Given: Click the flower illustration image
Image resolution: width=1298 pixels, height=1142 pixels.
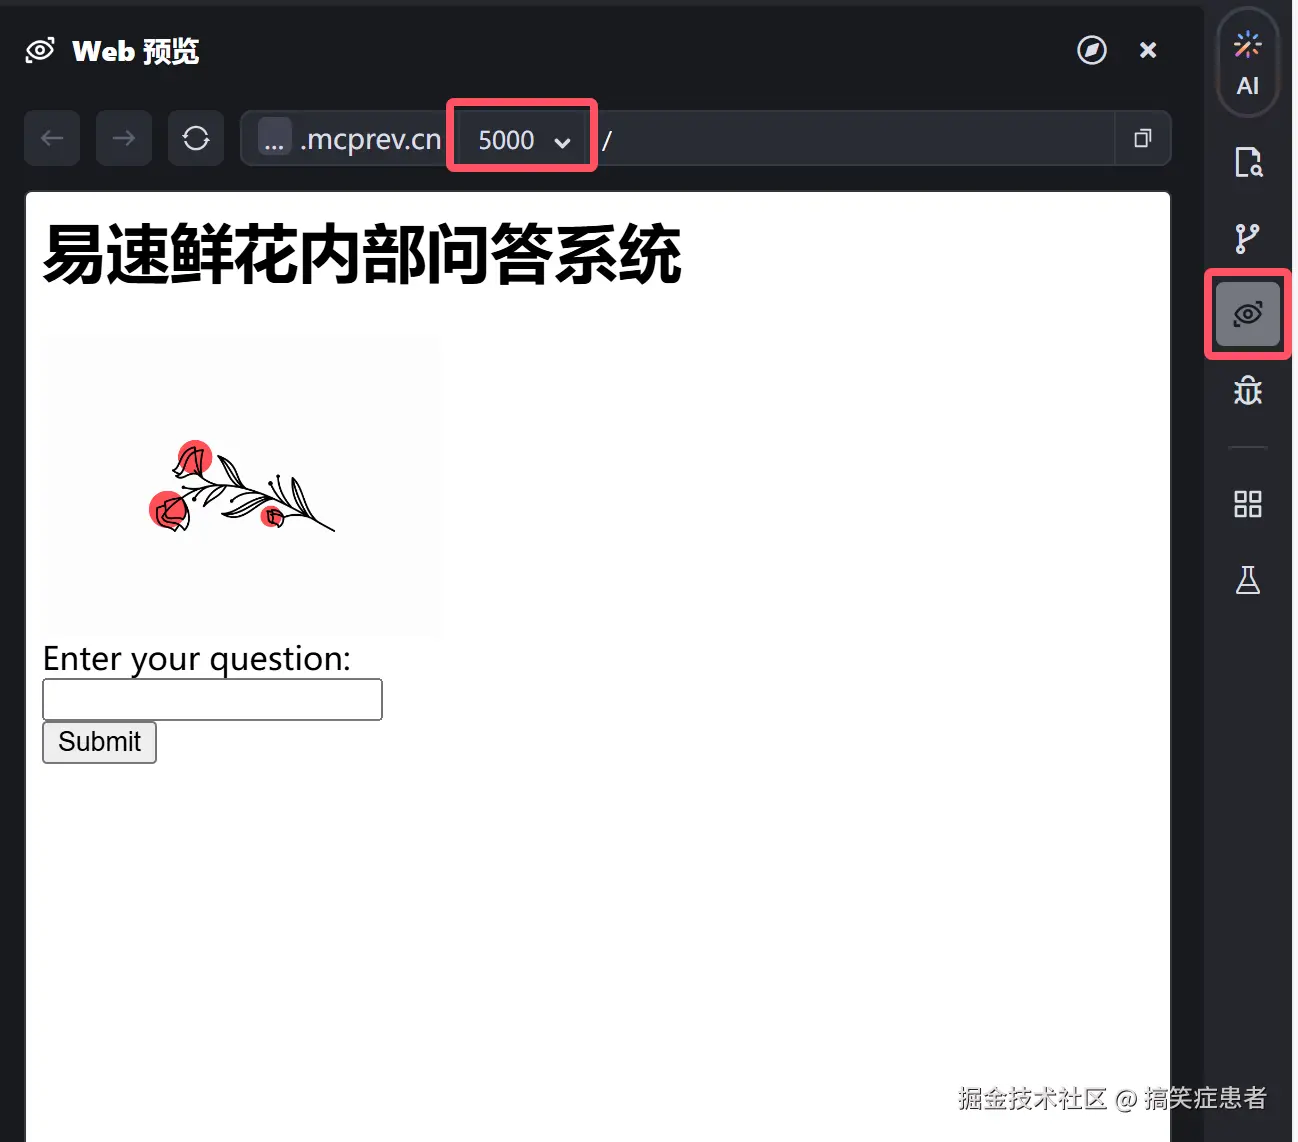Looking at the screenshot, I should coord(241,486).
